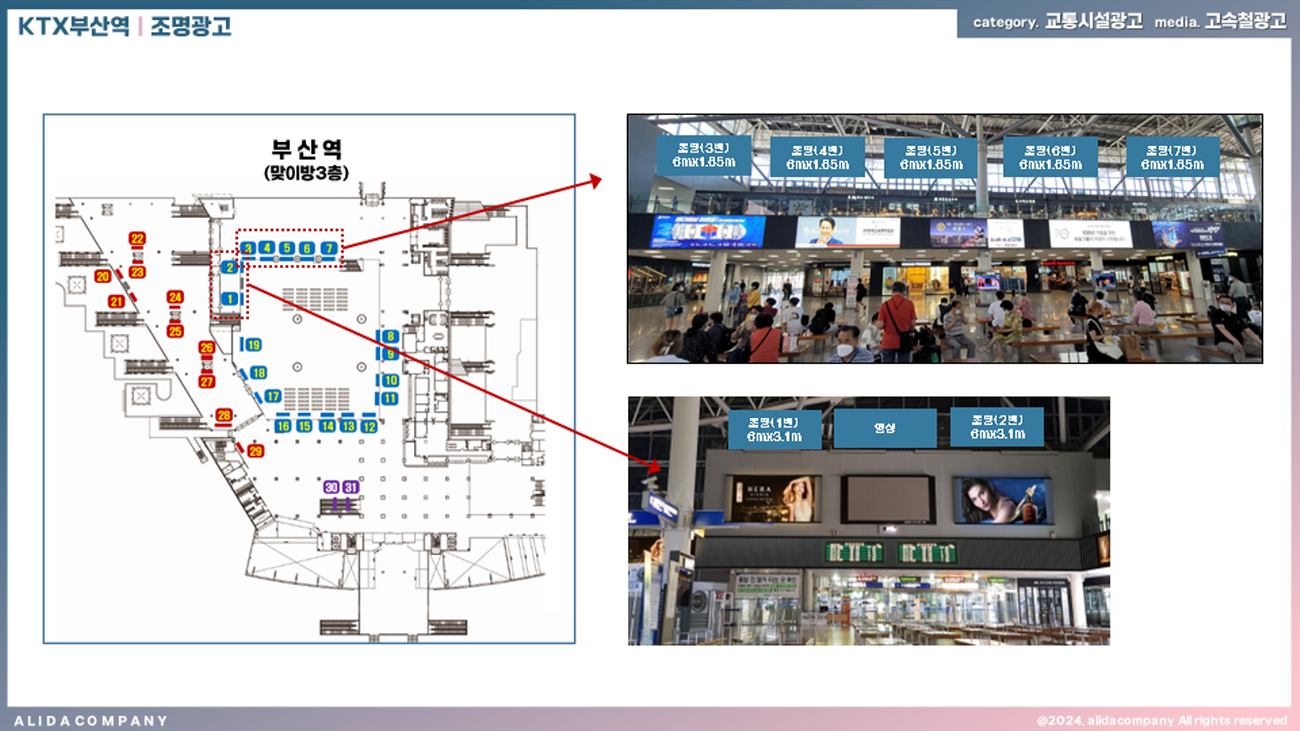Click purple marker number 30
Viewport: 1300px width, 731px height.
(331, 487)
